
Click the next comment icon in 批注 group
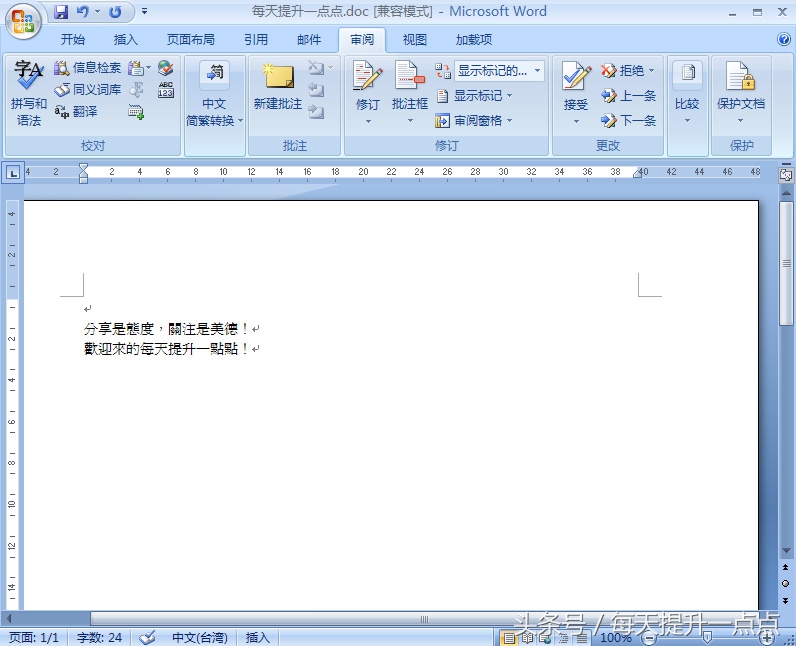point(316,112)
